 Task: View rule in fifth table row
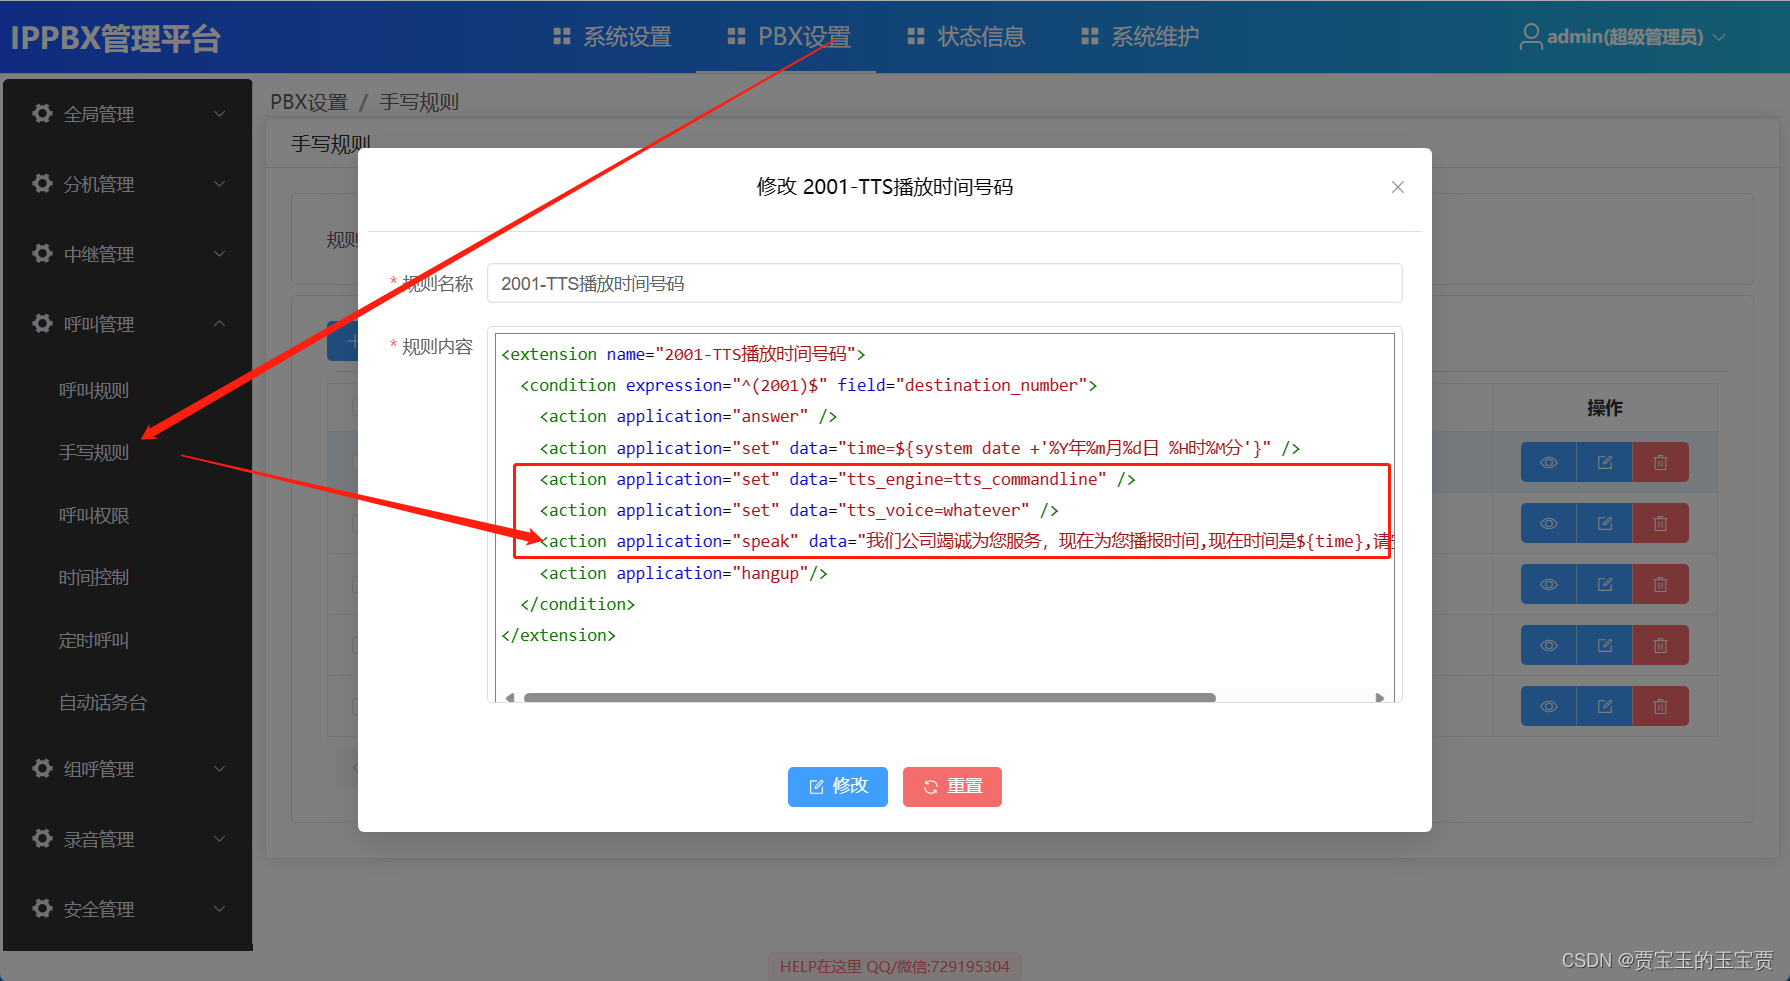point(1549,706)
